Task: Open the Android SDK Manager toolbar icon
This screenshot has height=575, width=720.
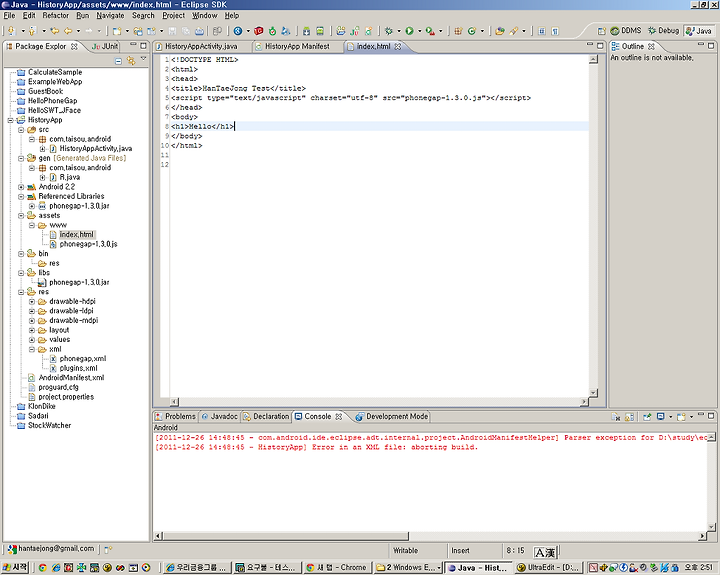Action: [x=306, y=31]
